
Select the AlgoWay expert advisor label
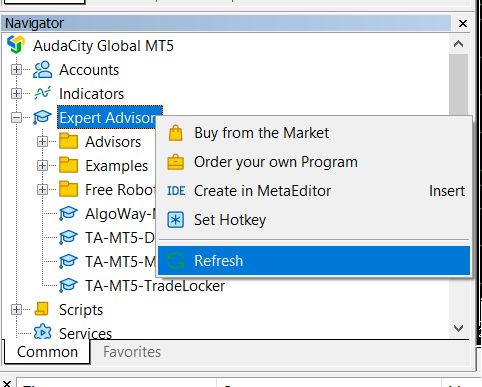tap(120, 214)
